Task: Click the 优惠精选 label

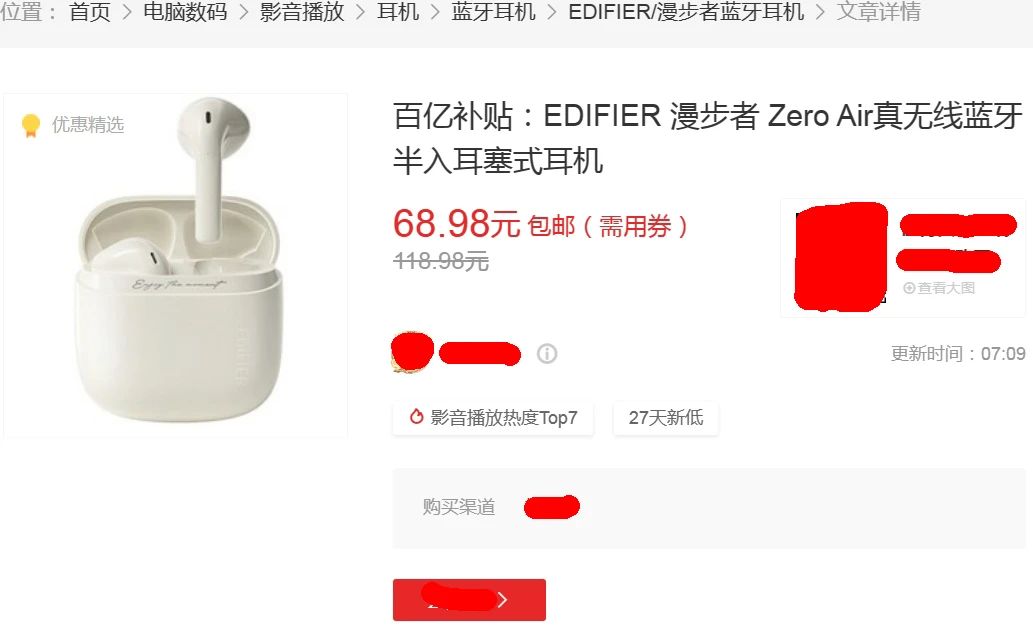Action: (88, 125)
